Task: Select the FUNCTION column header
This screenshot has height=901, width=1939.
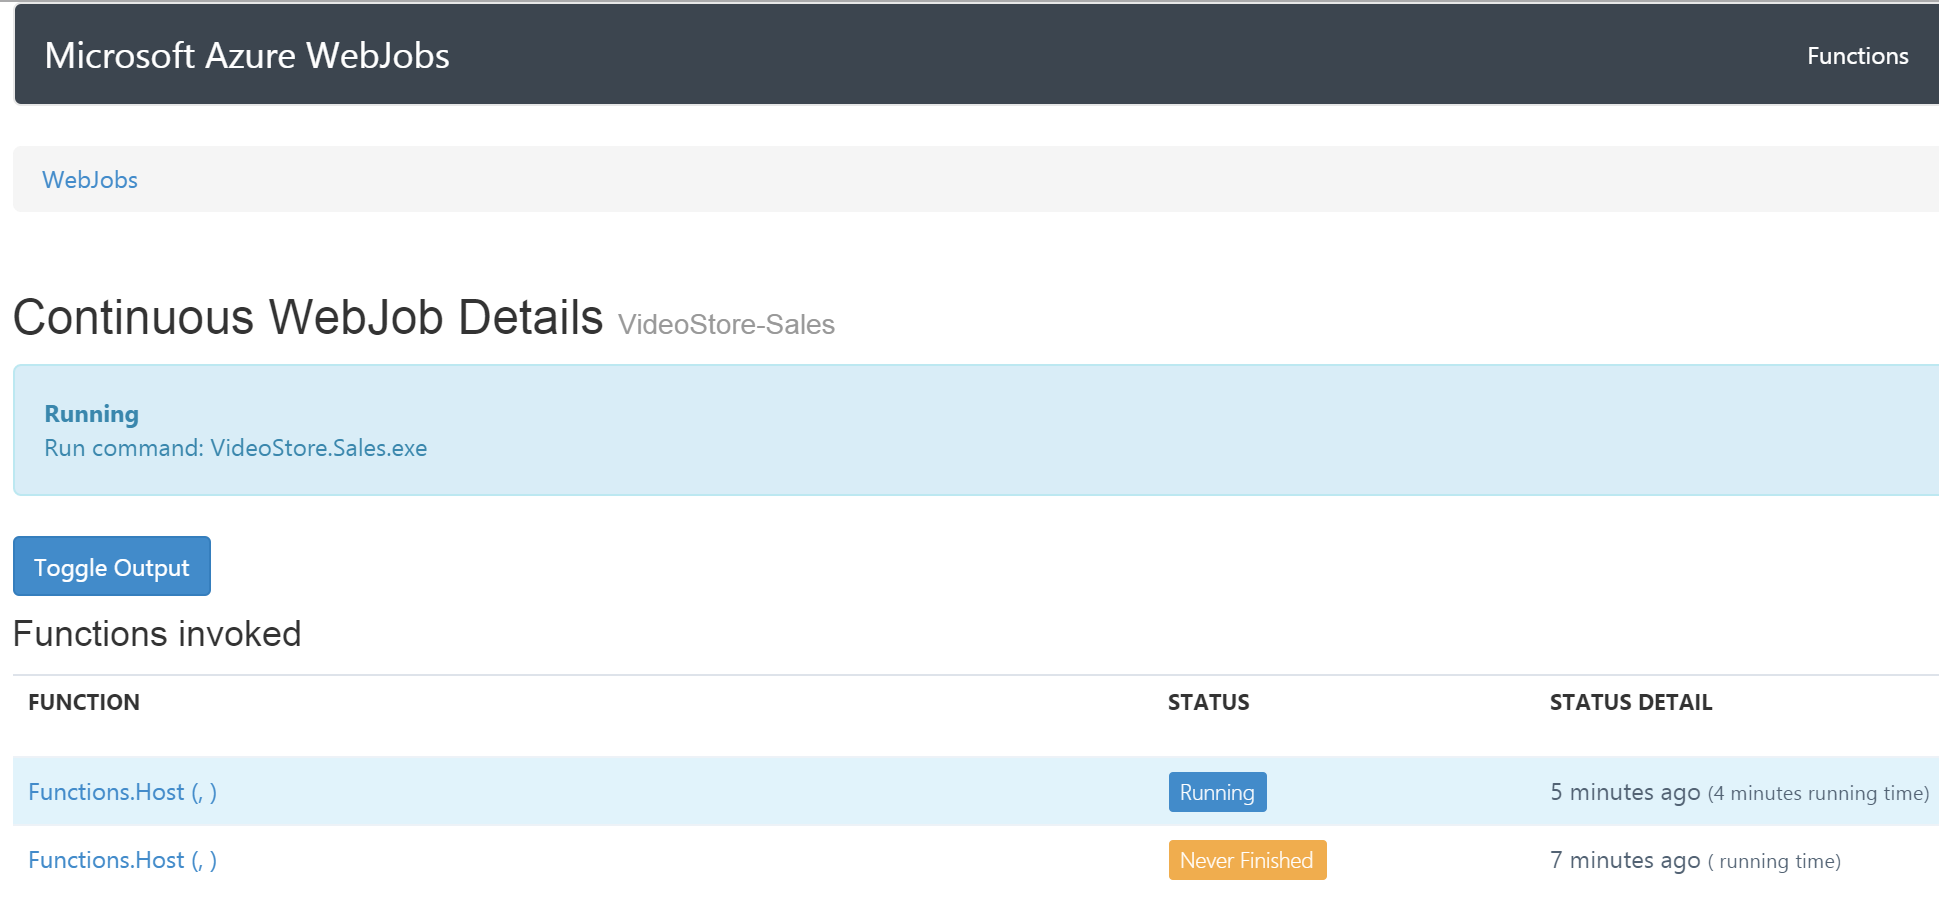Action: pyautogui.click(x=84, y=702)
